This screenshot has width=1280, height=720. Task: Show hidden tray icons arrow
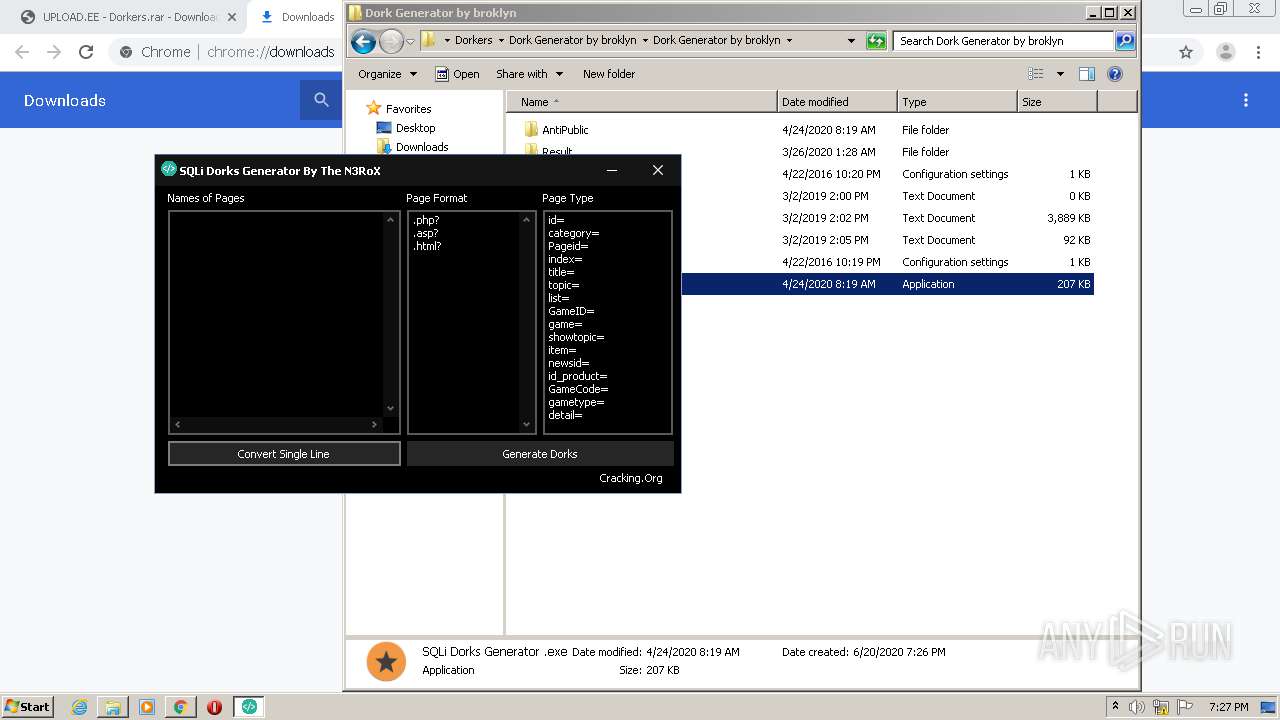(x=1115, y=707)
